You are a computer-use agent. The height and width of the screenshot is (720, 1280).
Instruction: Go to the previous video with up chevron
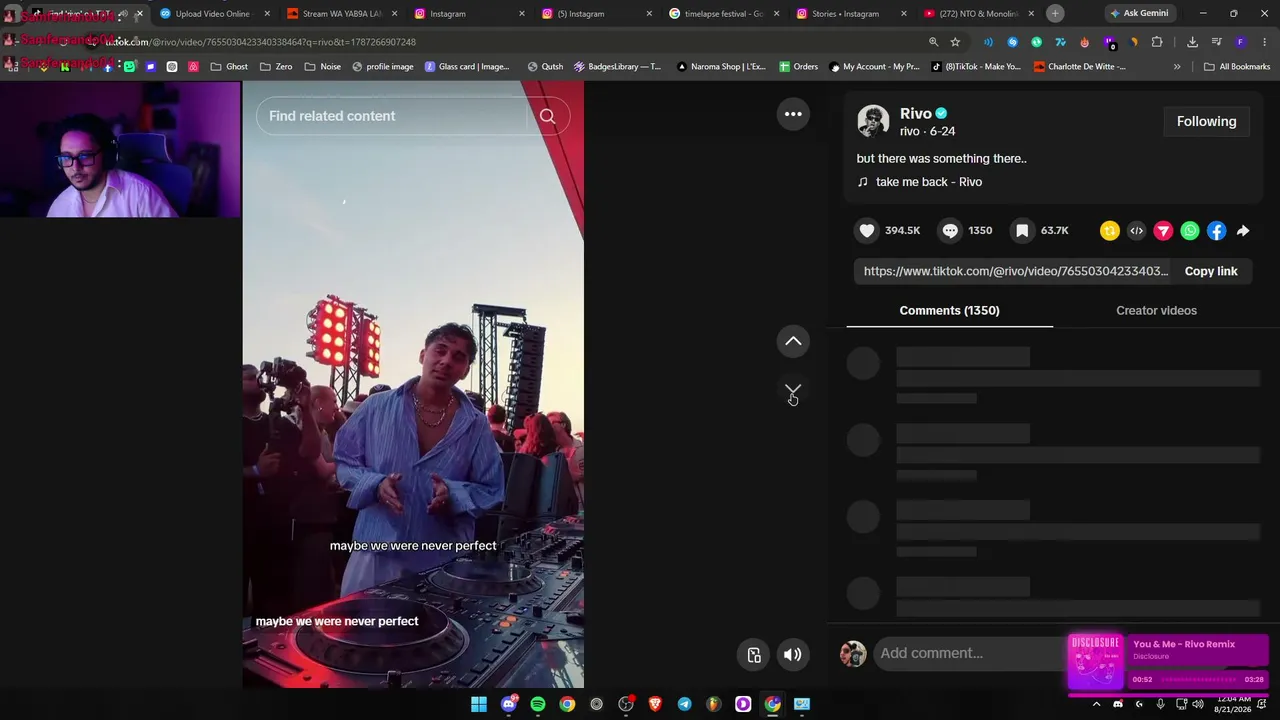[x=793, y=341]
